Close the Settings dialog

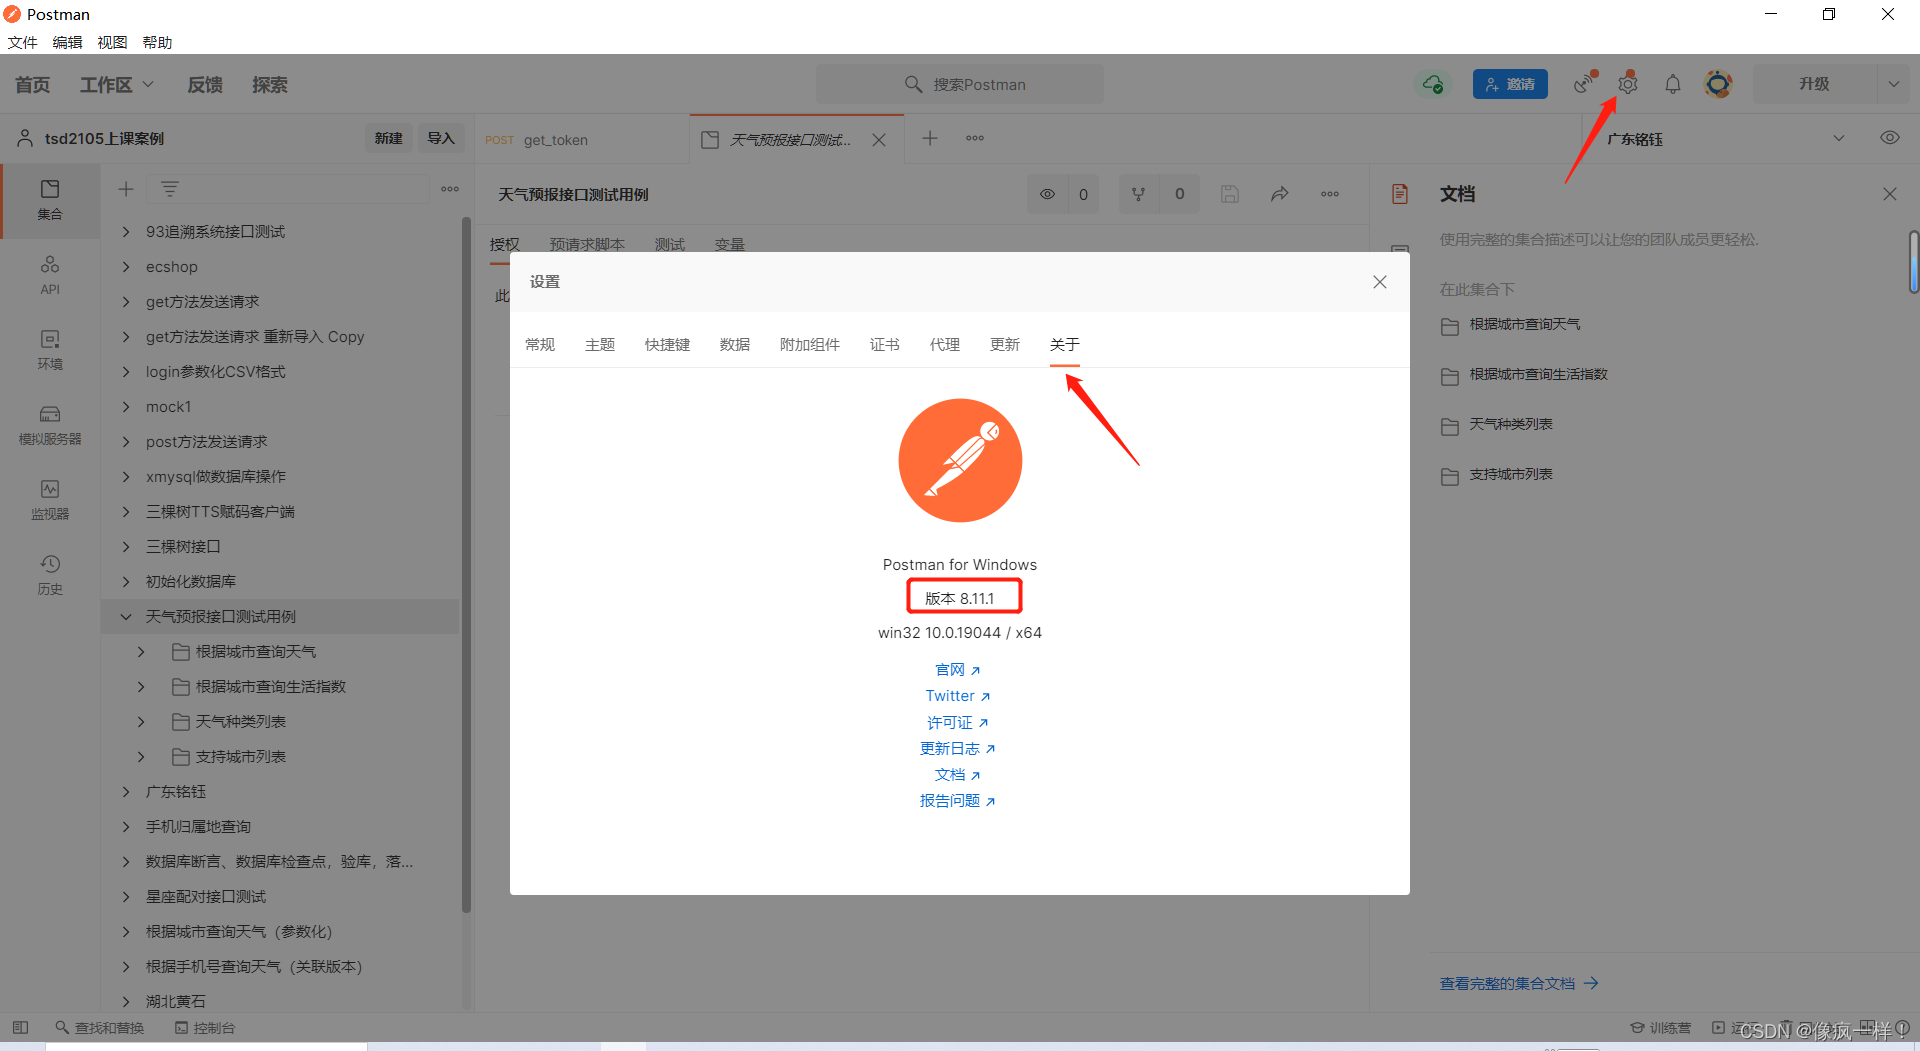(1380, 282)
